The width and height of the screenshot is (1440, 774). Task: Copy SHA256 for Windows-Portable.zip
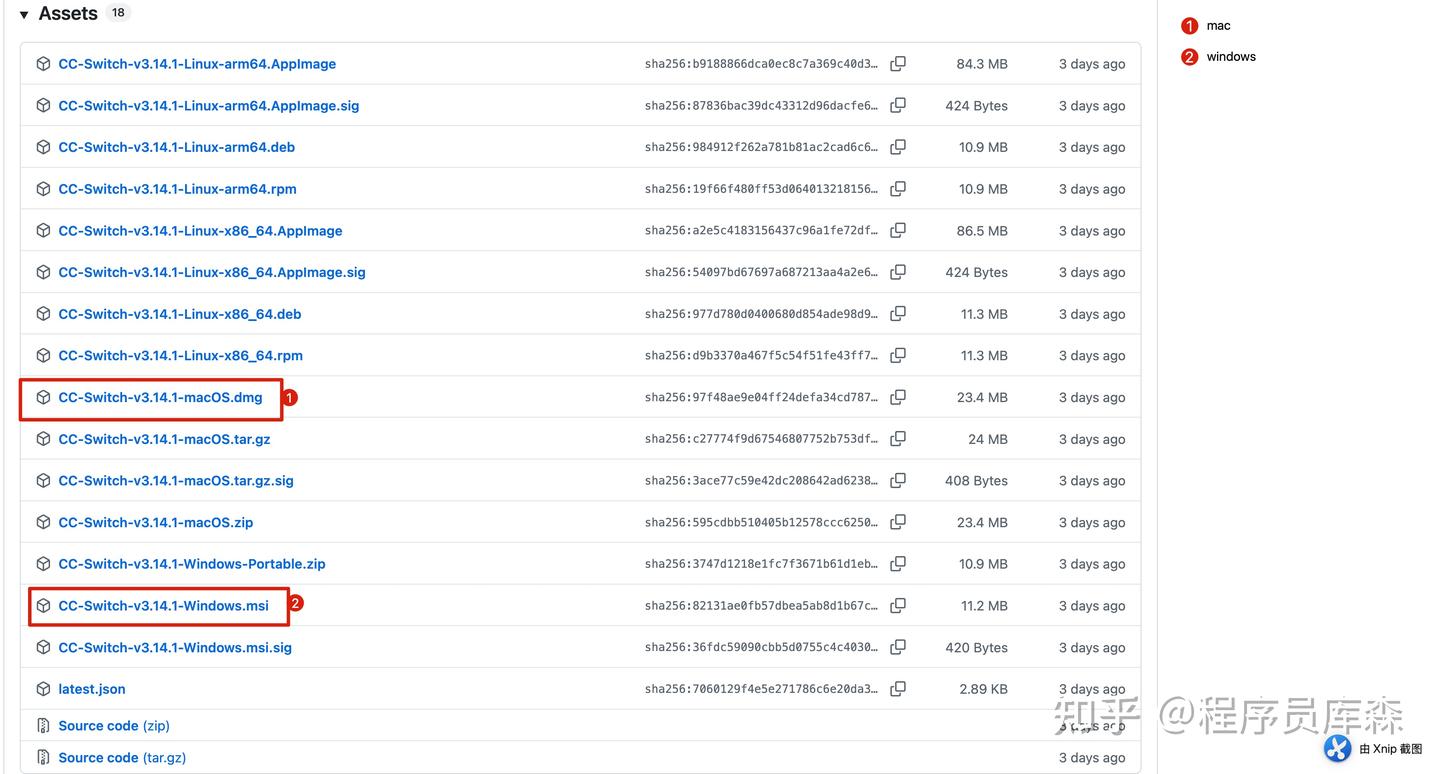pos(898,564)
